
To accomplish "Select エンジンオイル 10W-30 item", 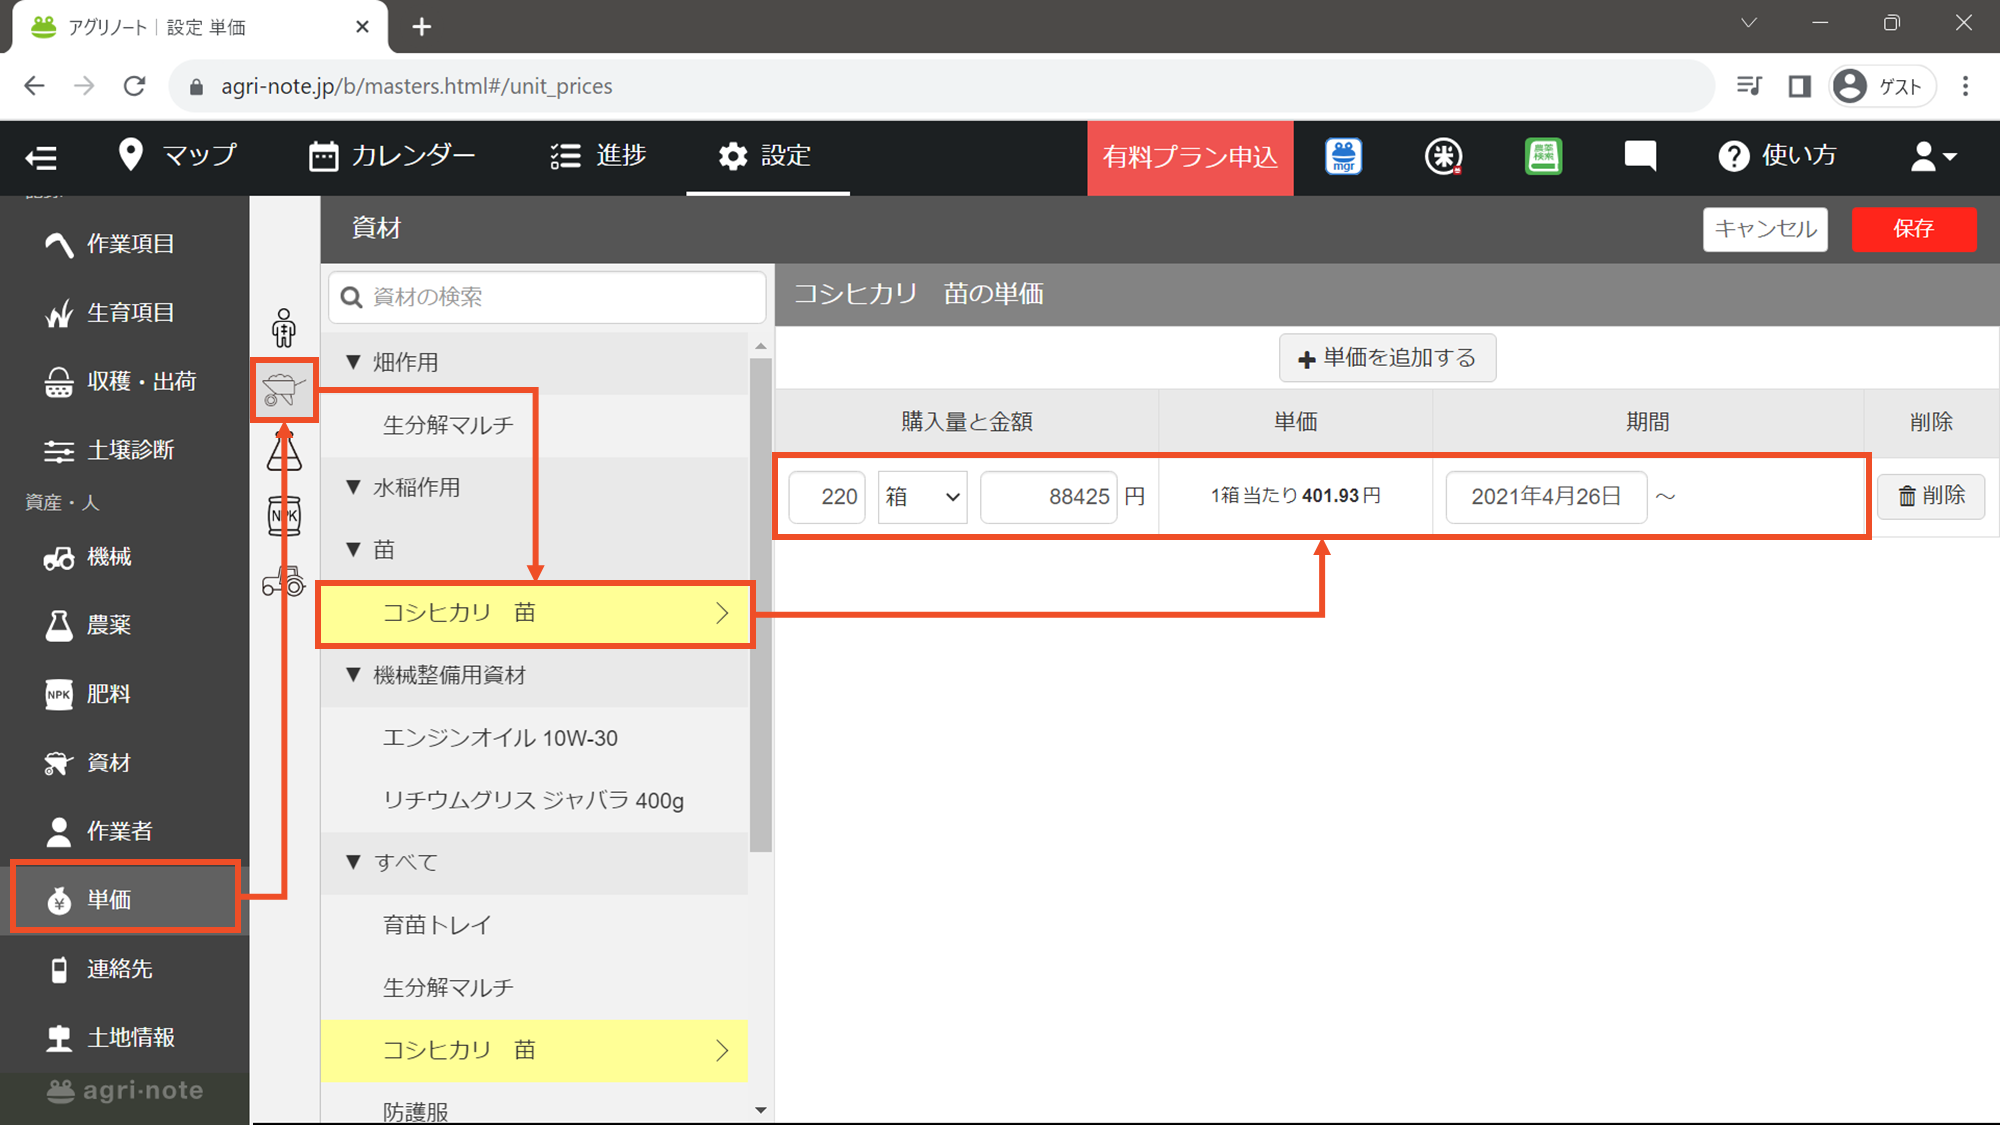I will point(534,738).
